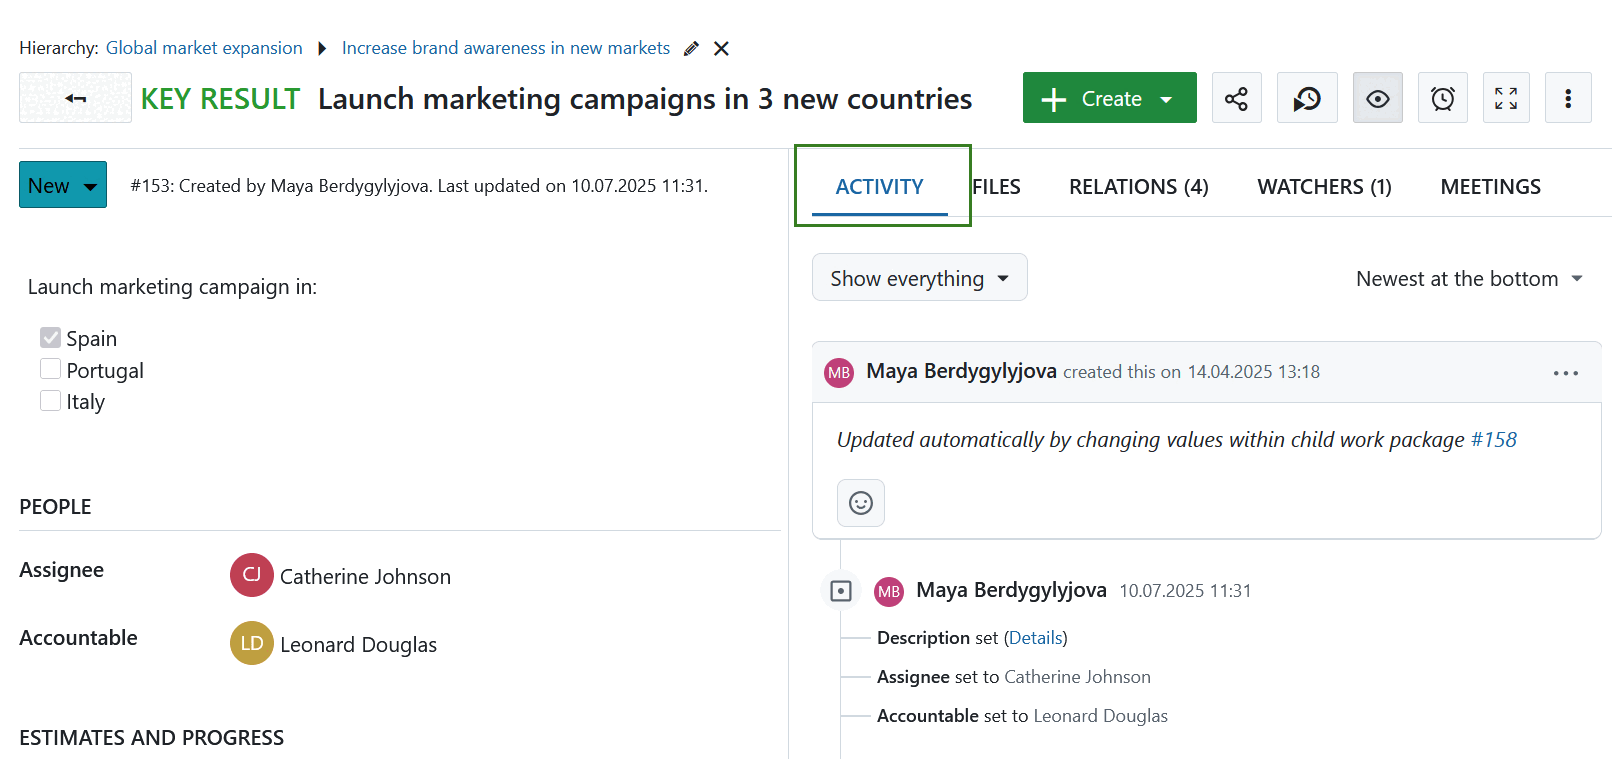Open the Watchers (1) tab
The height and width of the screenshot is (759, 1612).
point(1323,187)
